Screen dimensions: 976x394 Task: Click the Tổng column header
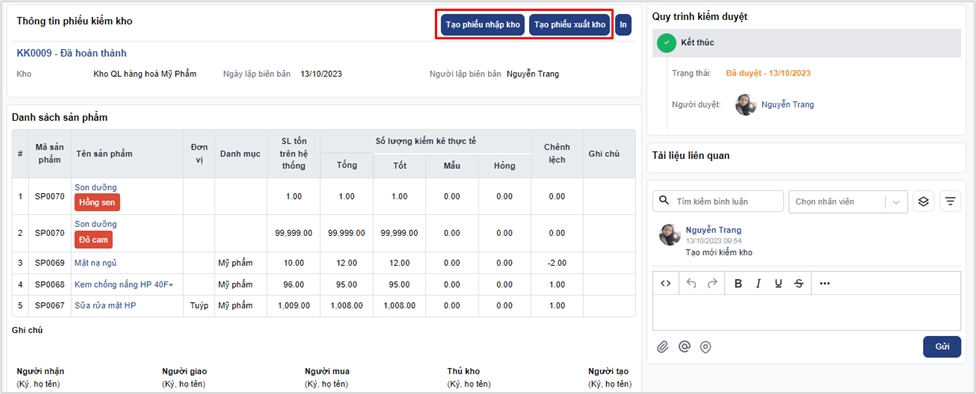[347, 166]
